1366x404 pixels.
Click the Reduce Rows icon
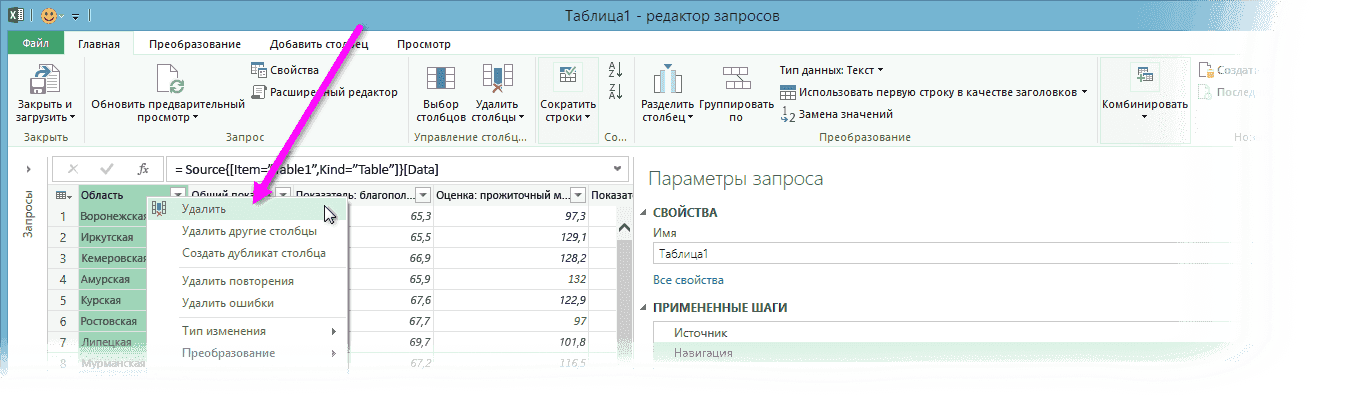[x=567, y=78]
